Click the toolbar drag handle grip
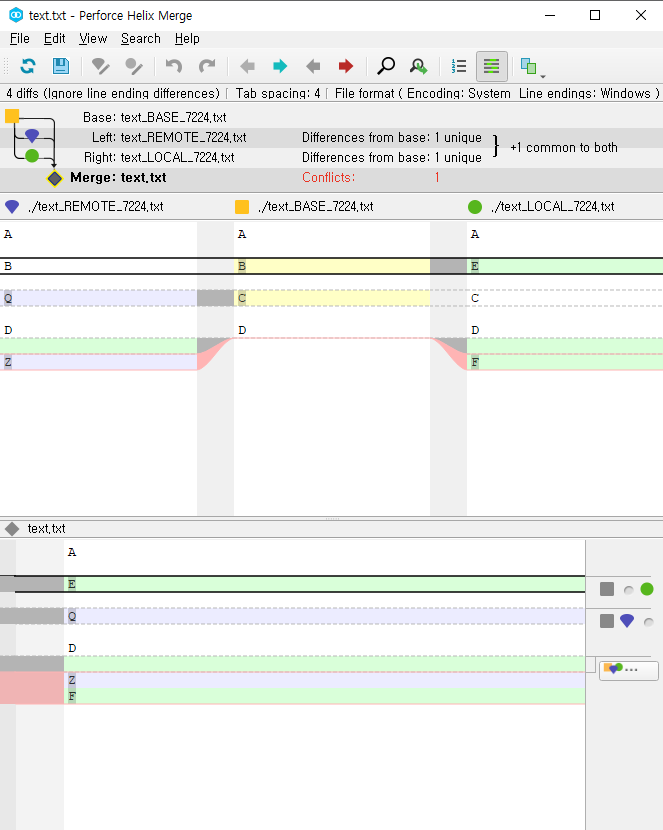663x830 pixels. tap(6, 66)
